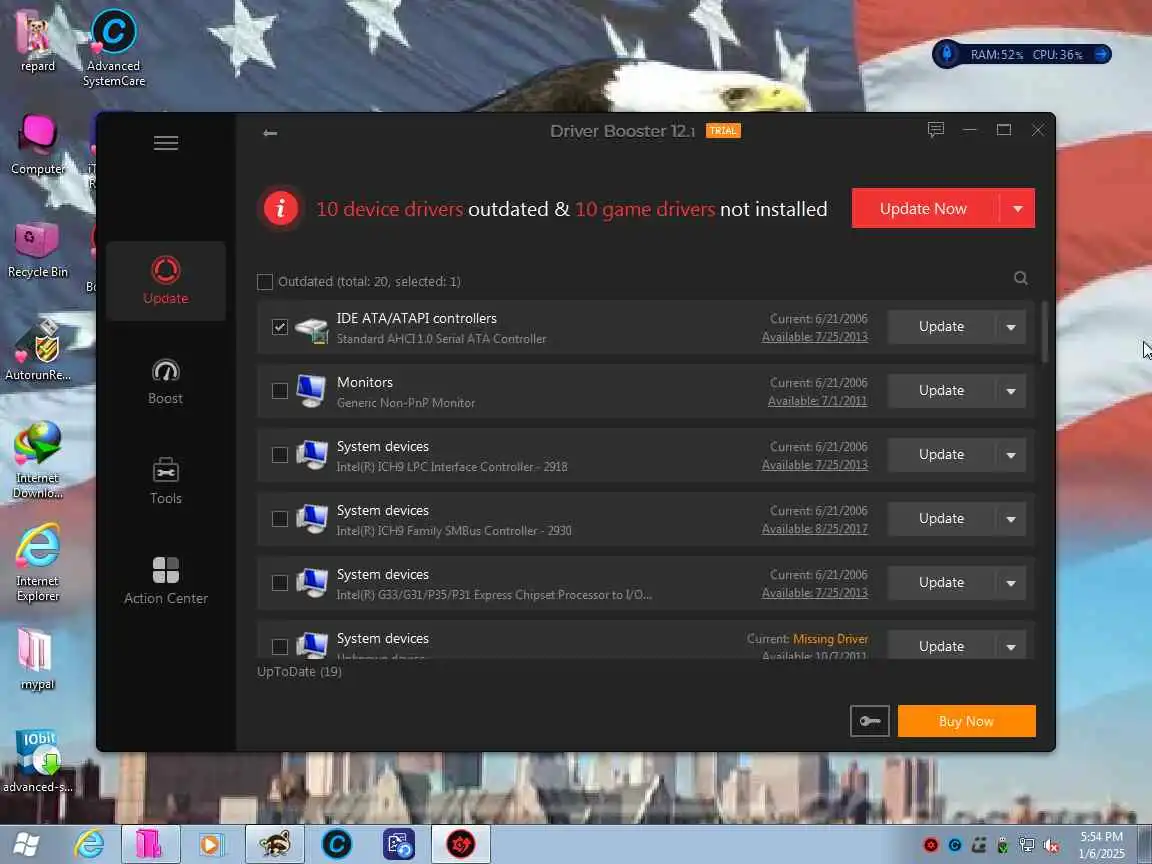Click the Available: 7/1/2011 link

click(x=817, y=401)
